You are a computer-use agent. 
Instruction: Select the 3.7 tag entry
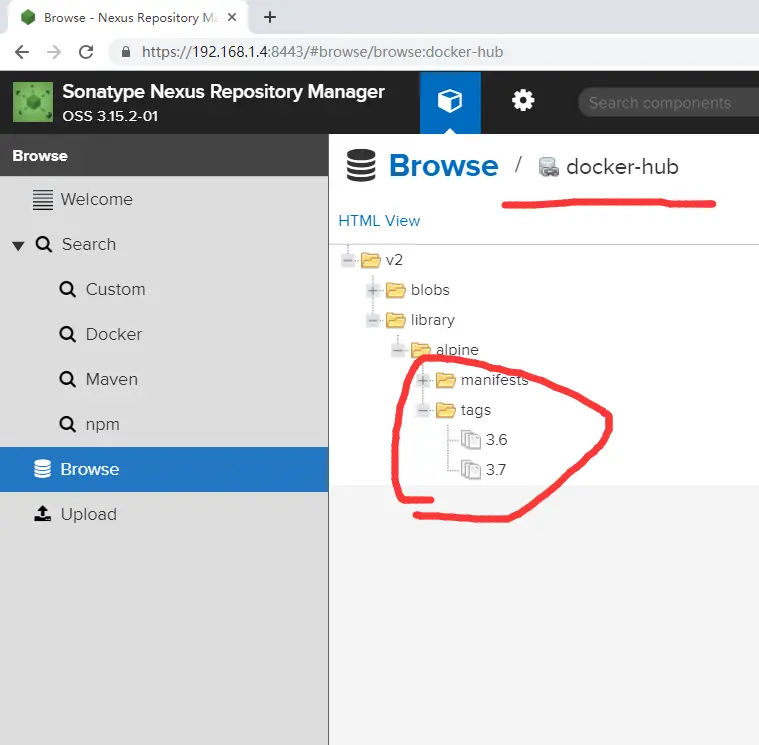pos(496,470)
